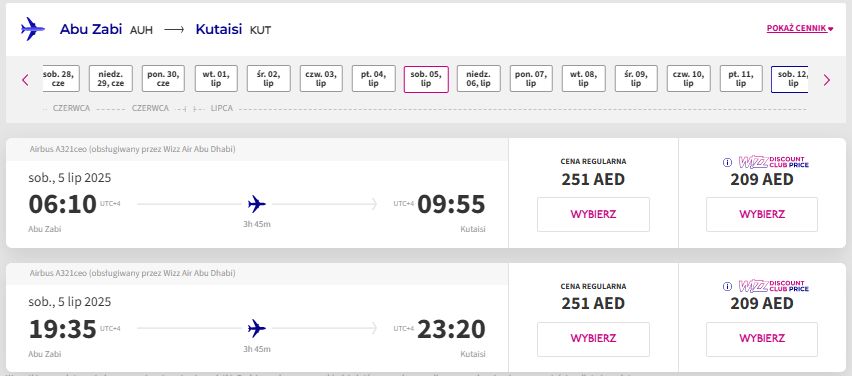Viewport: 852px width, 376px height.
Task: Click info icon next to second Wizz Discount Club price
Action: pyautogui.click(x=727, y=286)
